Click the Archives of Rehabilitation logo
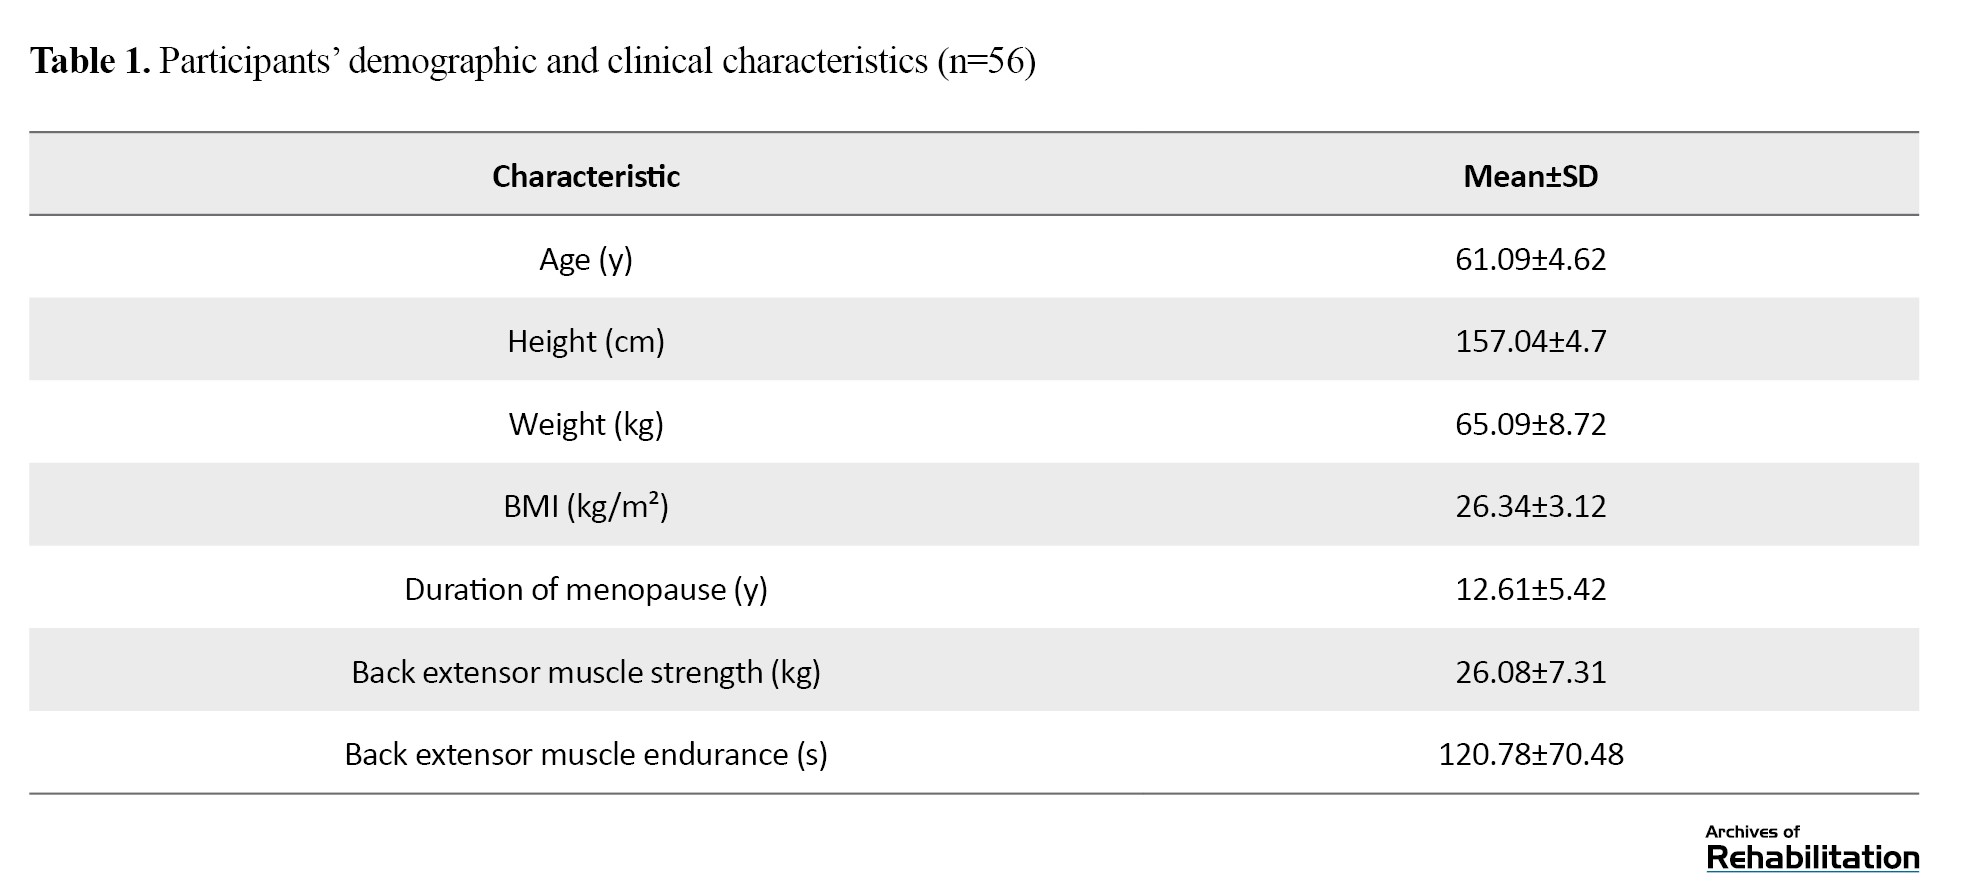This screenshot has width=1963, height=893. [1812, 848]
